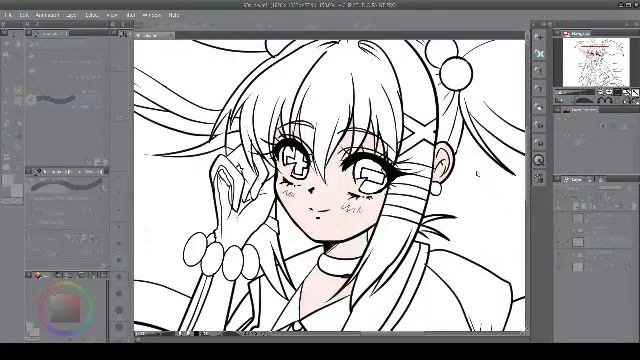Open the Animation menu
The height and width of the screenshot is (360, 640).
point(47,15)
